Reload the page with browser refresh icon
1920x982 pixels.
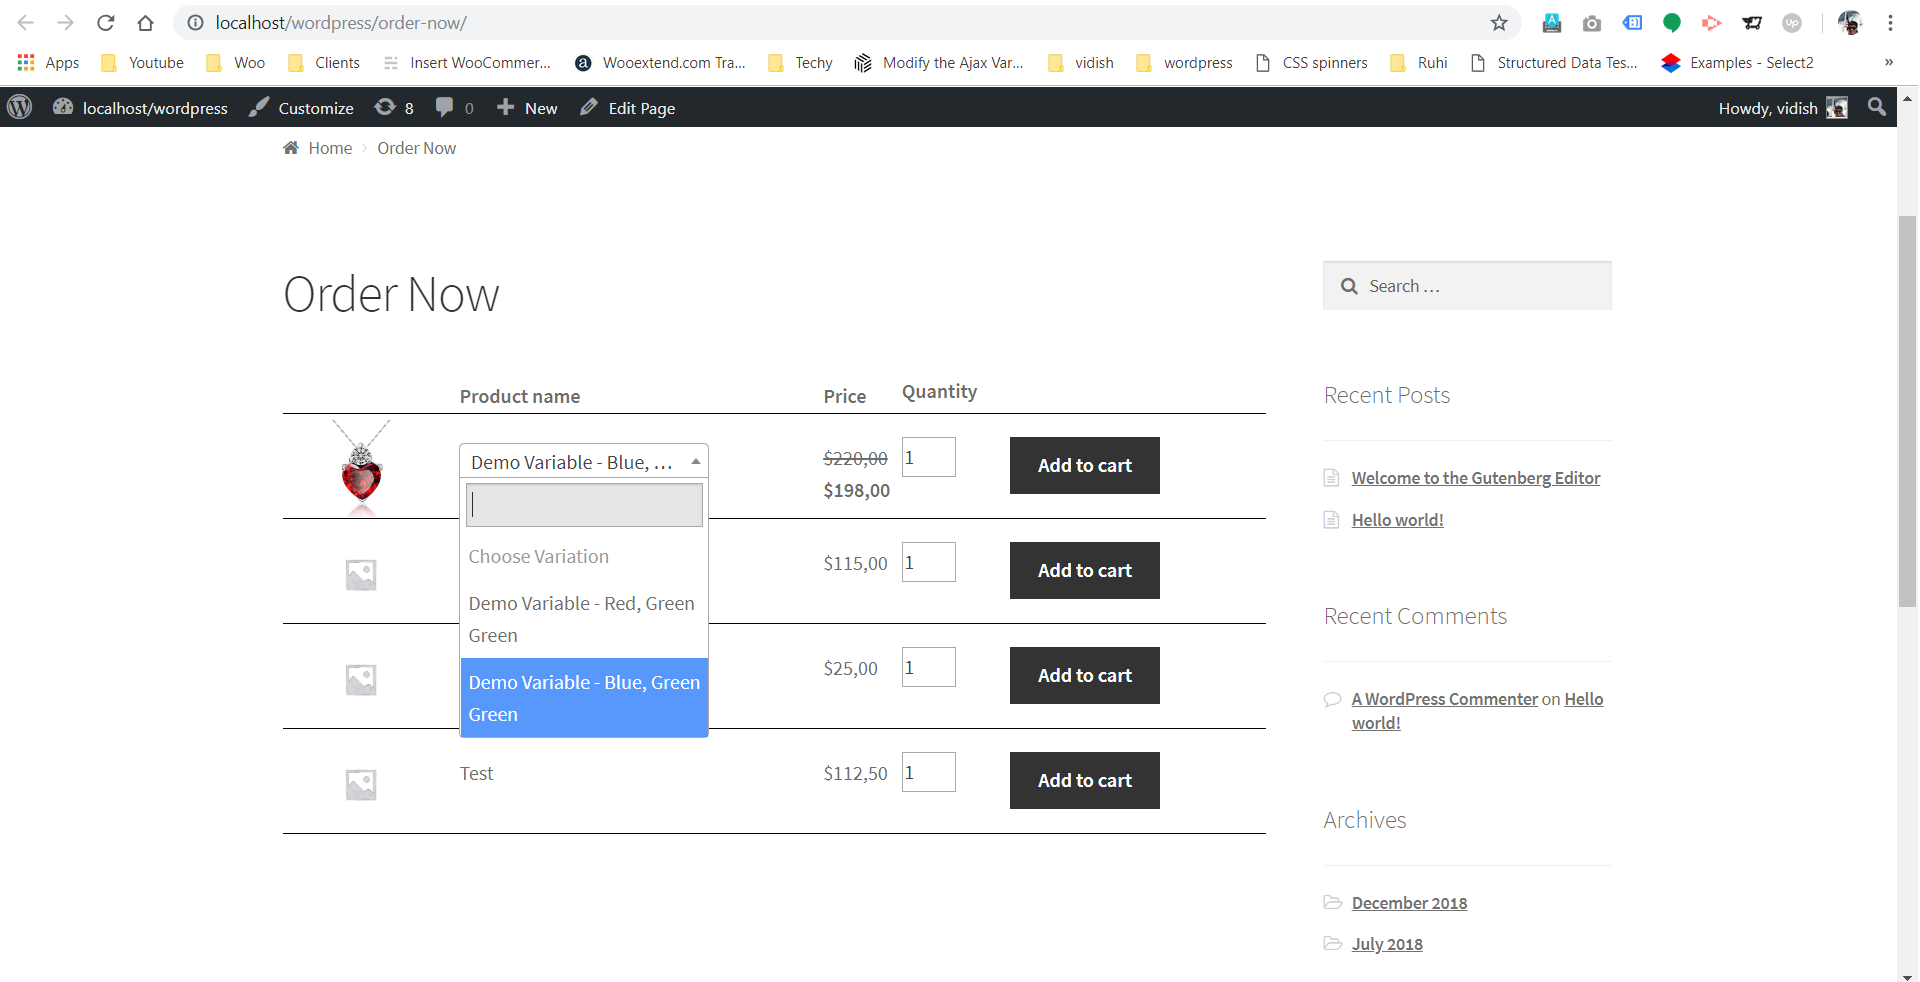[105, 23]
